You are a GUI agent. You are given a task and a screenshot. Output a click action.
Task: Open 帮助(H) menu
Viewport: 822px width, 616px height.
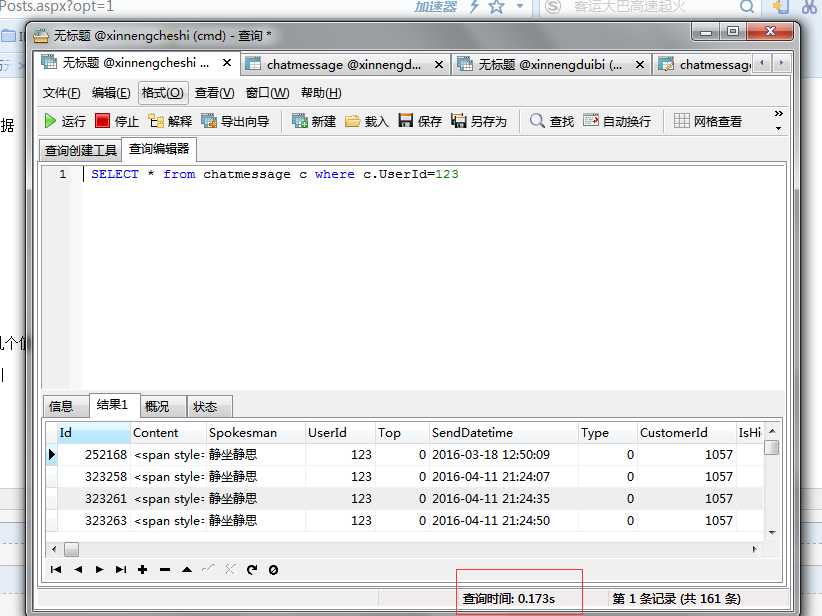321,93
